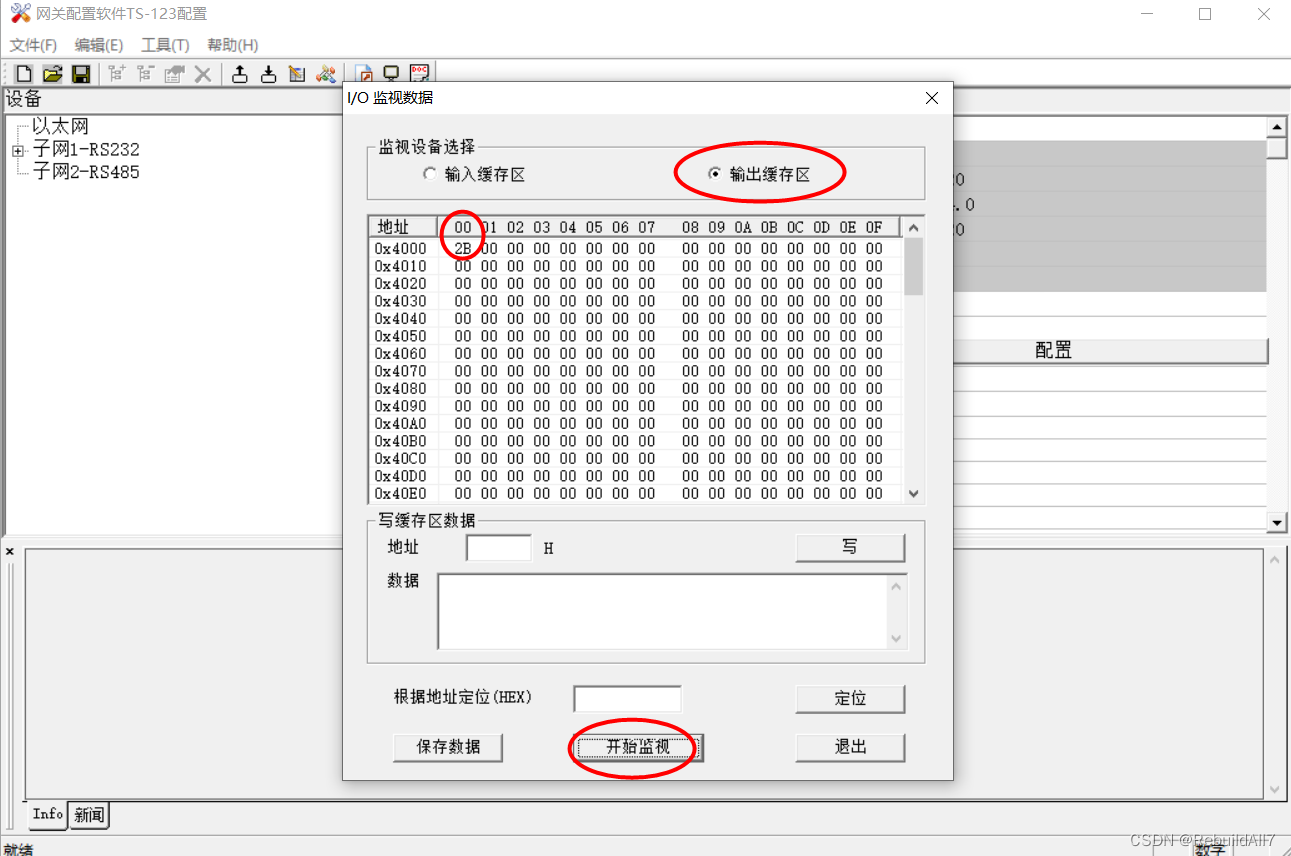Close the I/O 监视数据 dialog
The width and height of the screenshot is (1291, 856).
[x=932, y=98]
